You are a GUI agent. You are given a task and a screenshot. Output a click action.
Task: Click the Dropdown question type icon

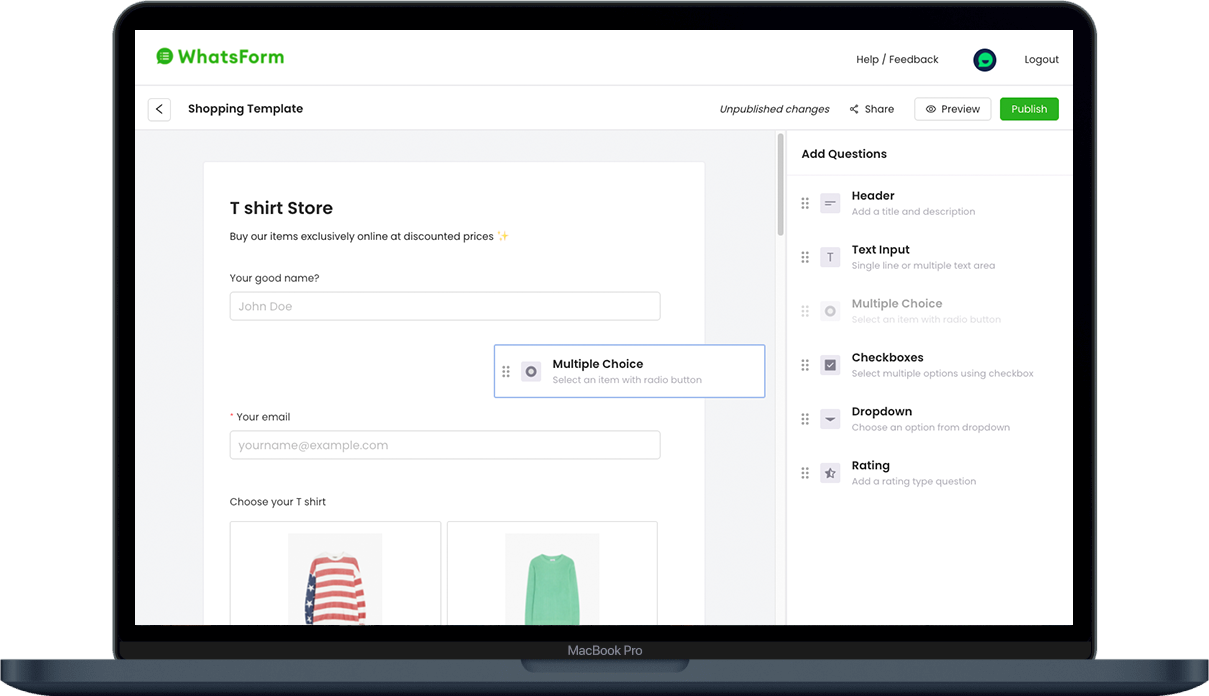pyautogui.click(x=830, y=419)
